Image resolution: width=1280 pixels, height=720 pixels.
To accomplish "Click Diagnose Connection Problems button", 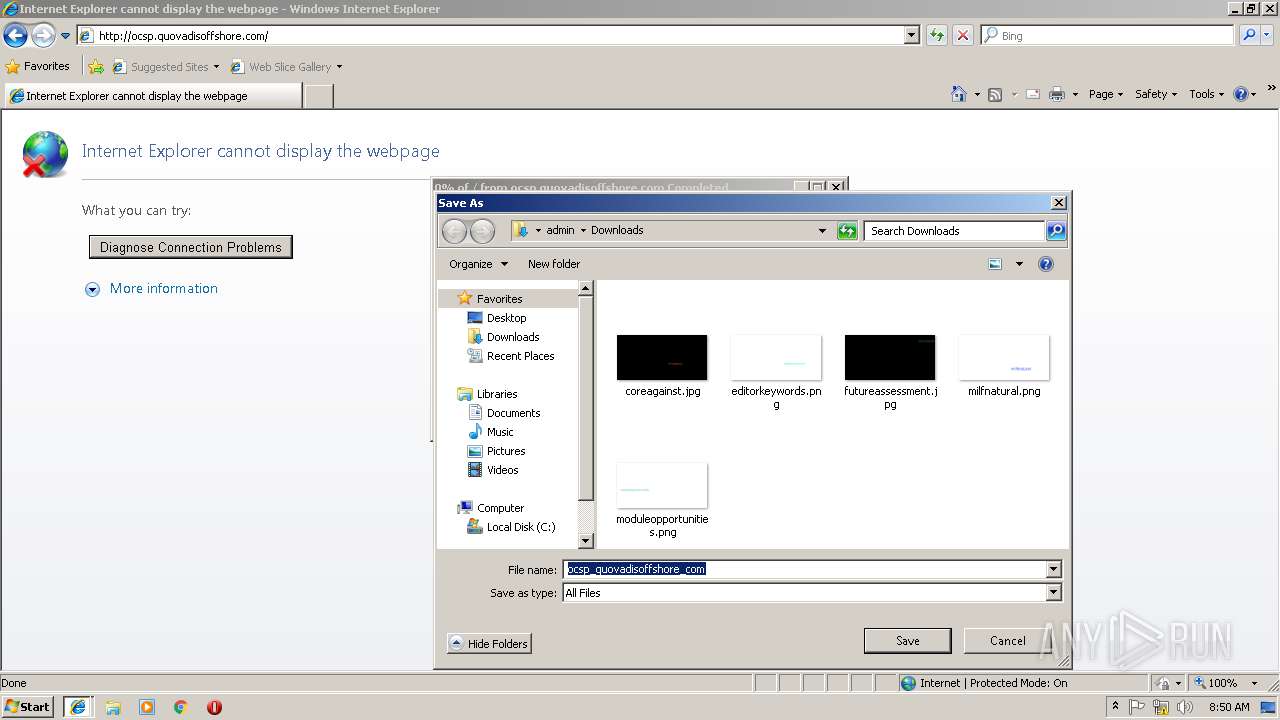I will (190, 247).
